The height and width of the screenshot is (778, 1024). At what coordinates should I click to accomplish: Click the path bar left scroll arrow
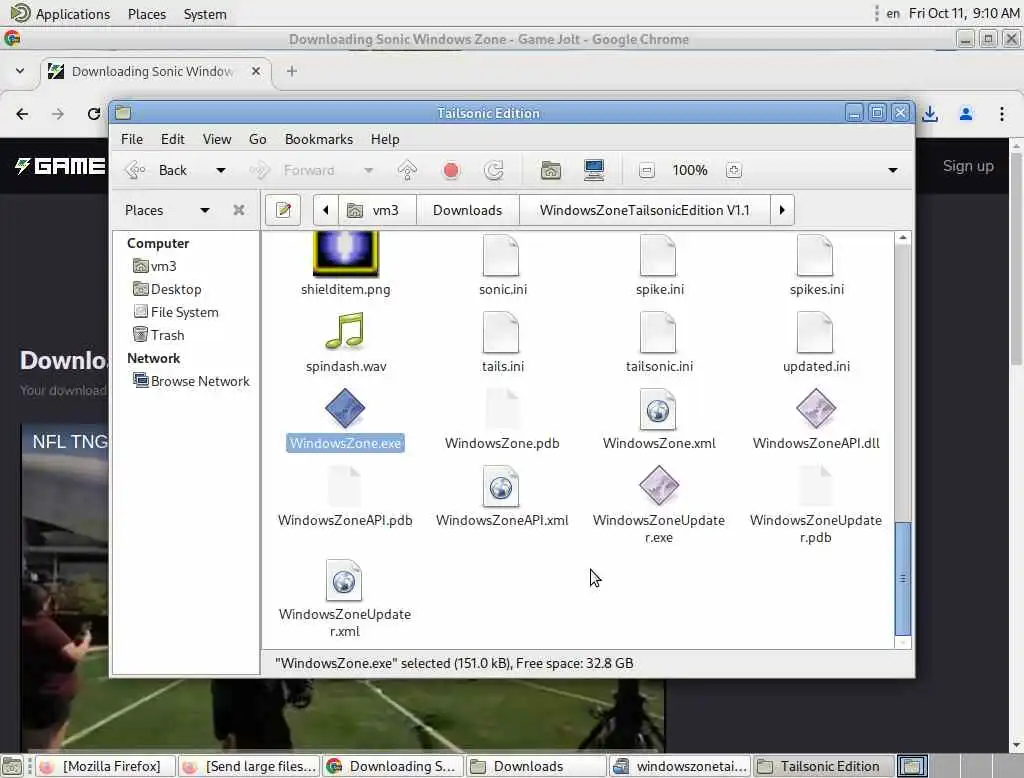[325, 210]
